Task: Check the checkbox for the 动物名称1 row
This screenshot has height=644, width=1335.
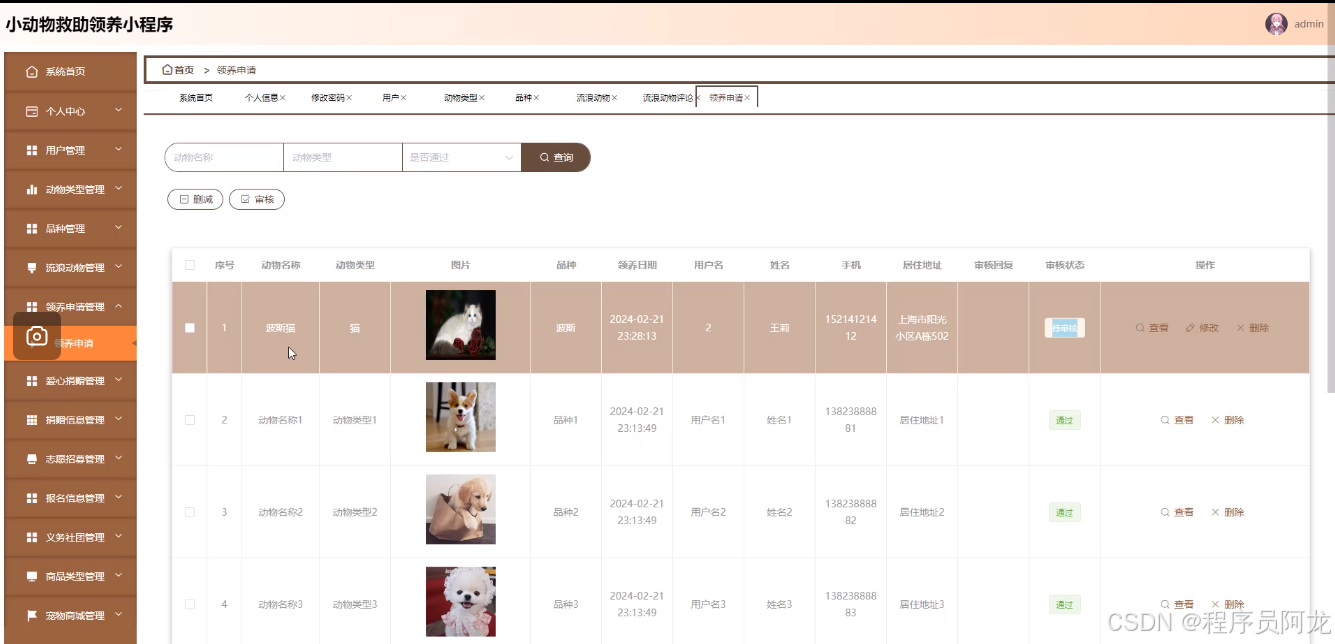Action: click(190, 420)
